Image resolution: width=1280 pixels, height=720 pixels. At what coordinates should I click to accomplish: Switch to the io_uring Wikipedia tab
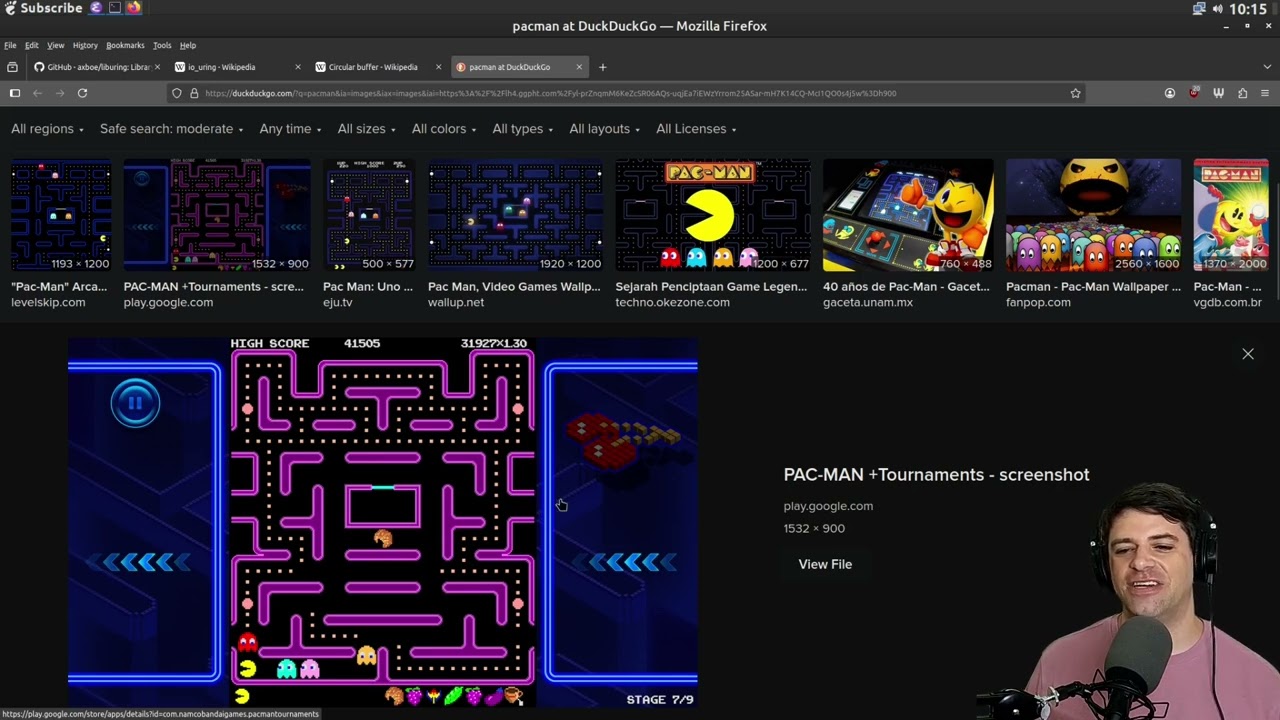[235, 67]
